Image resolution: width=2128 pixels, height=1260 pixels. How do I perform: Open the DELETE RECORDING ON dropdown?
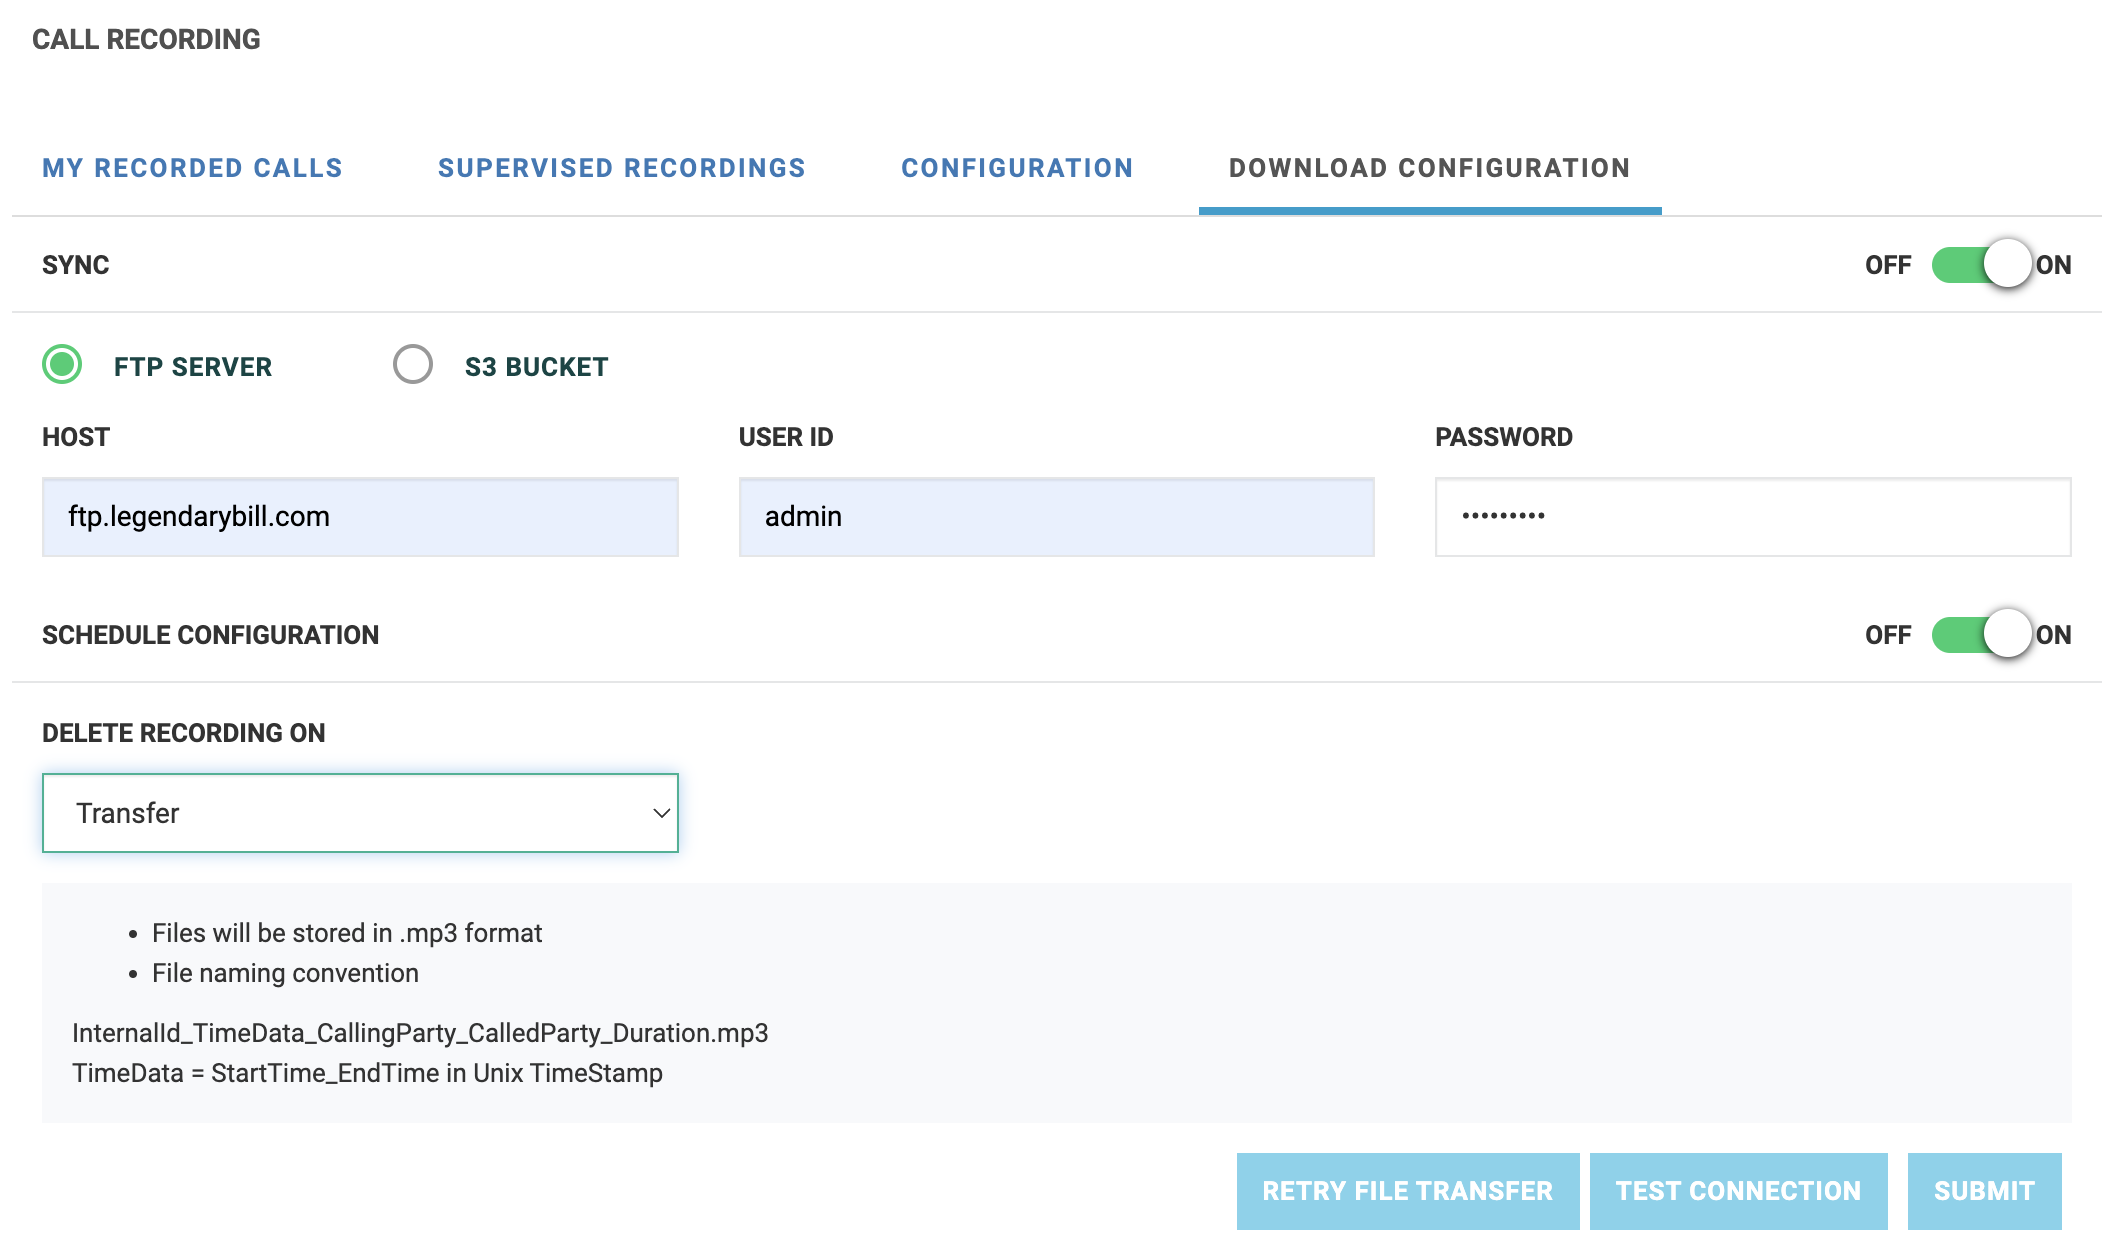point(359,812)
